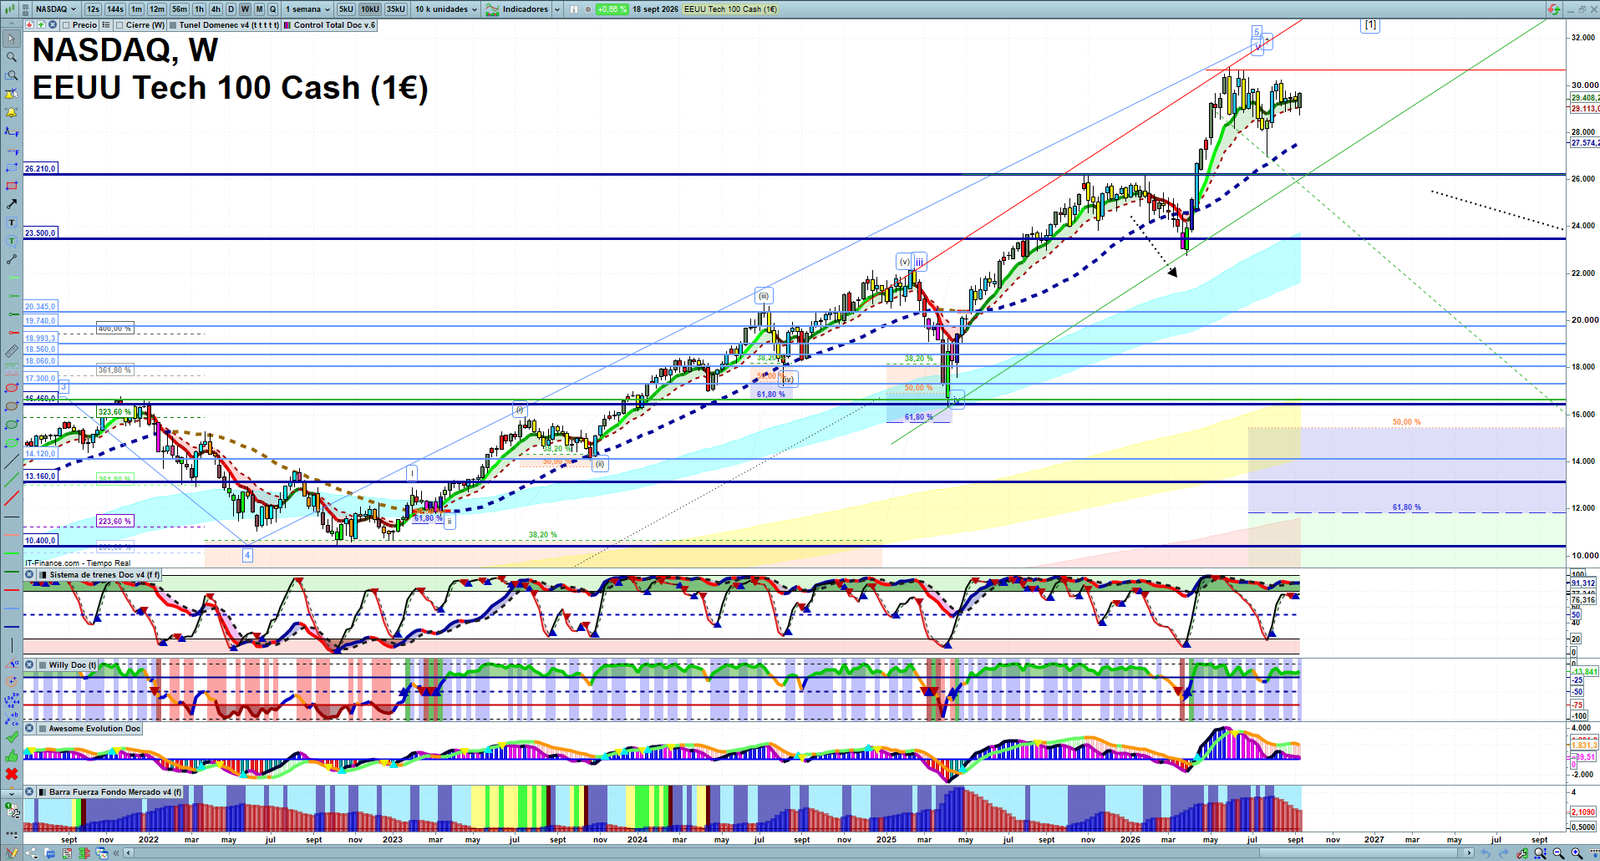Select the dark blue horizontal line style
This screenshot has width=1600, height=861.
click(11, 627)
